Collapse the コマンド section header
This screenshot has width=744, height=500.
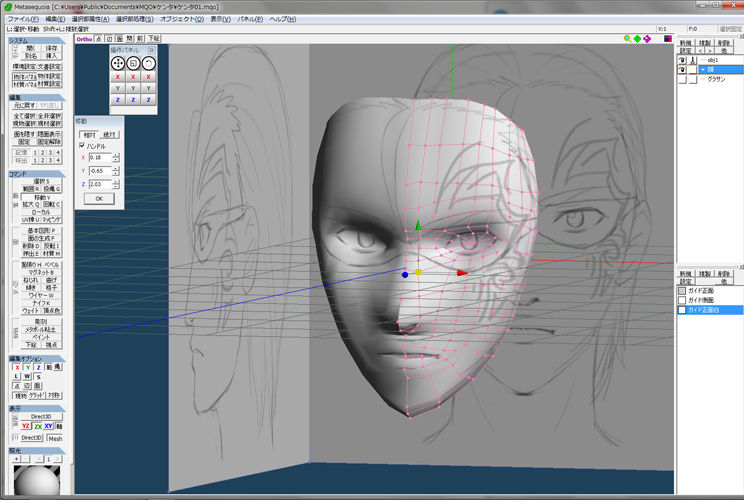coord(36,174)
